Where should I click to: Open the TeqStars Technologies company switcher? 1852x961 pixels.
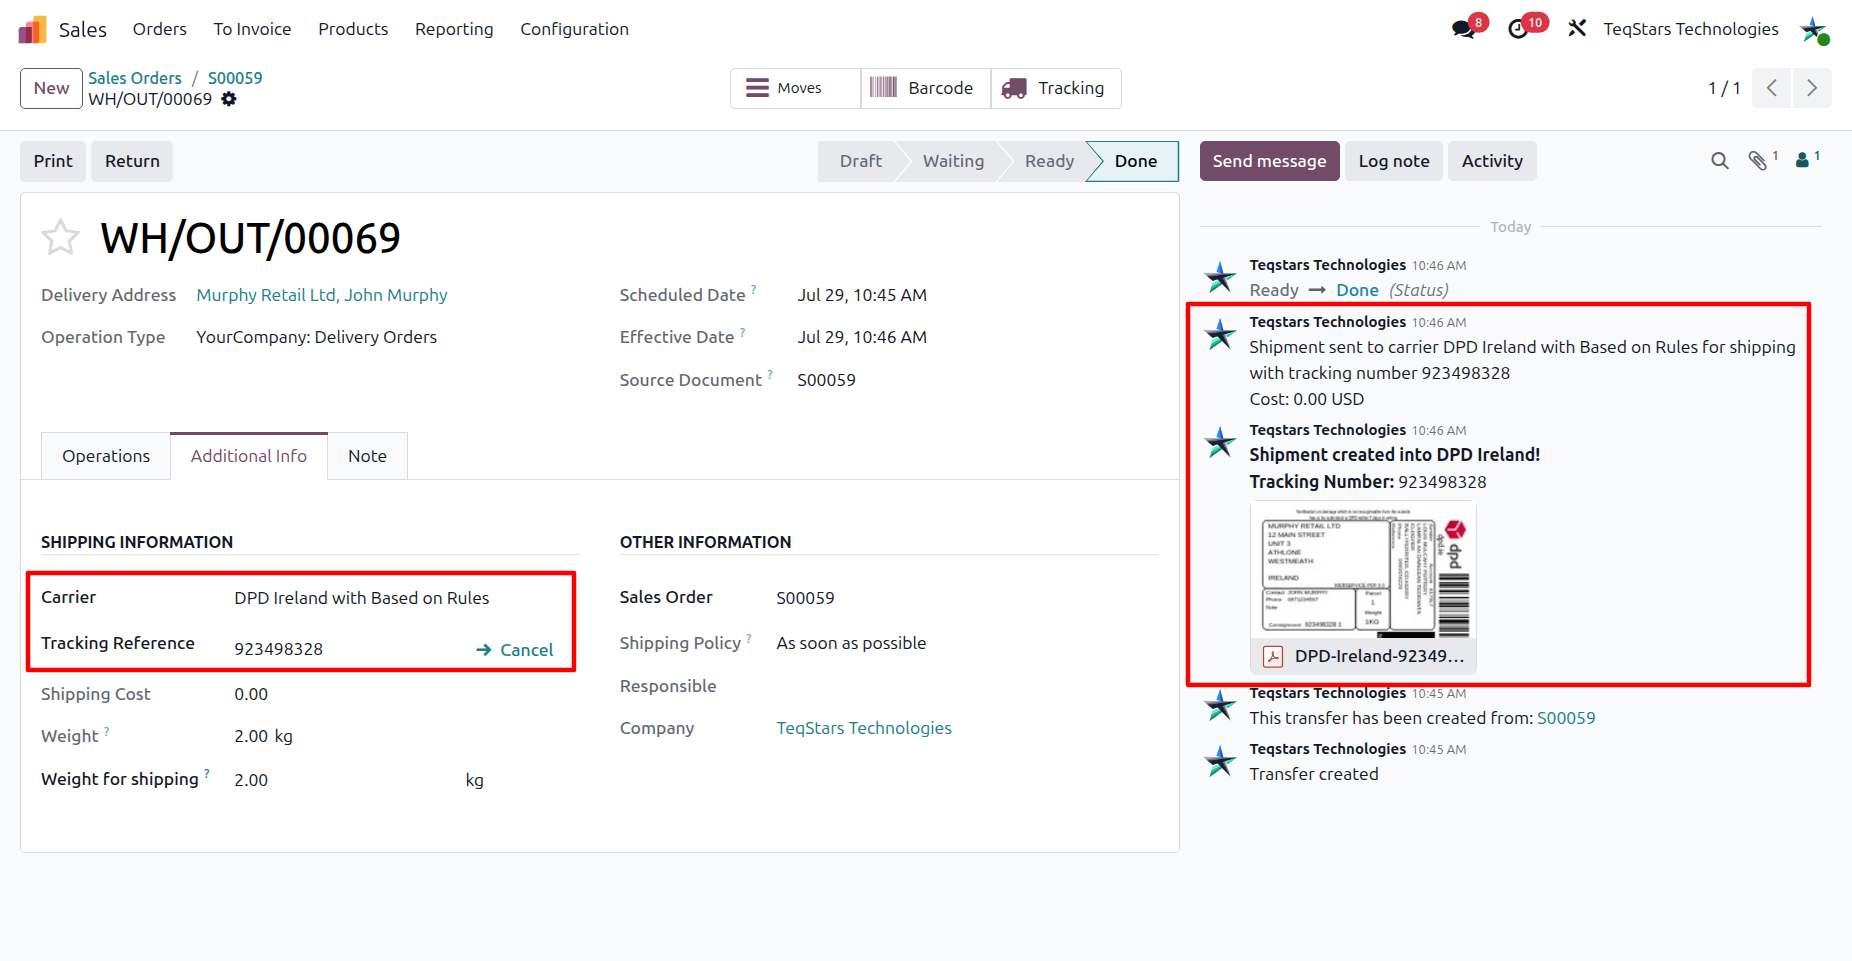[1691, 29]
